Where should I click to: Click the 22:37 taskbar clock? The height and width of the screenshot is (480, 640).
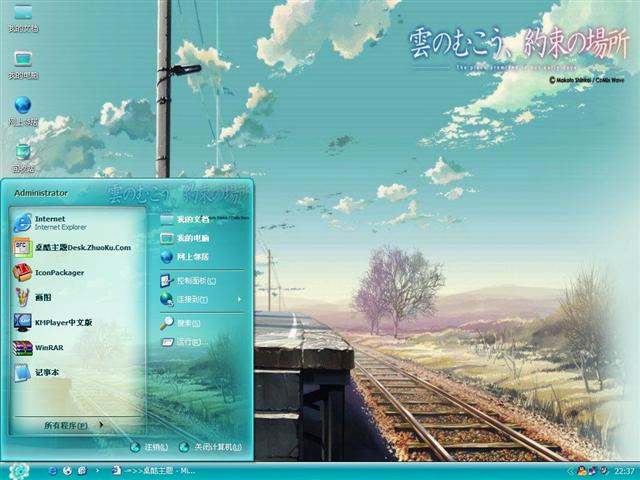pyautogui.click(x=624, y=471)
